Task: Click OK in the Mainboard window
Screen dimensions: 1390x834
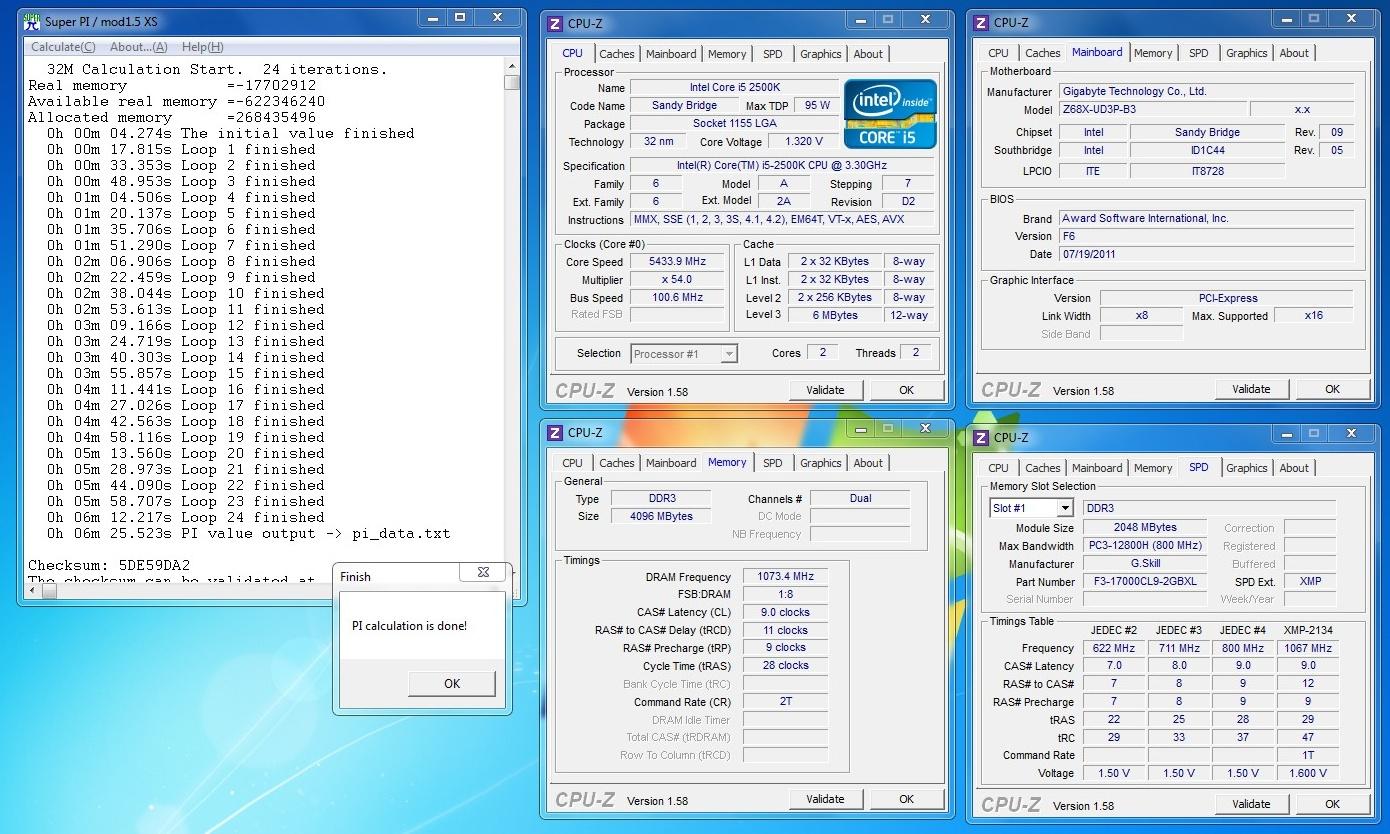Action: (x=1332, y=389)
